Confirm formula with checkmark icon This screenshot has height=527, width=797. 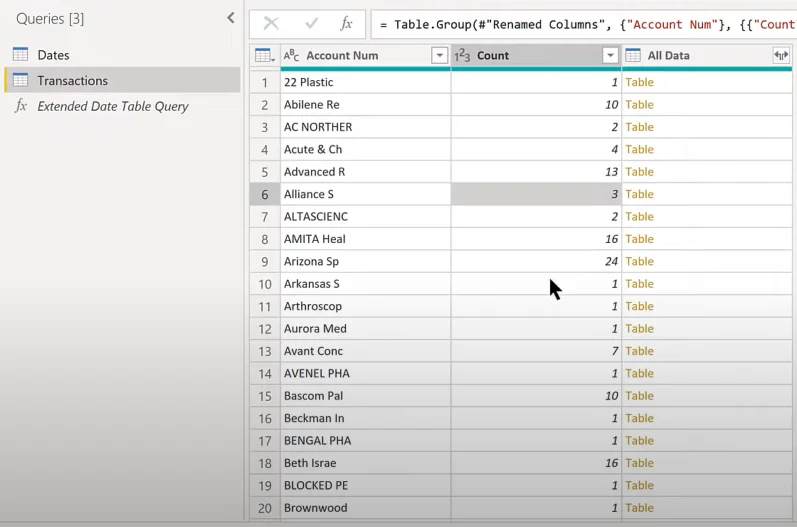(x=311, y=23)
